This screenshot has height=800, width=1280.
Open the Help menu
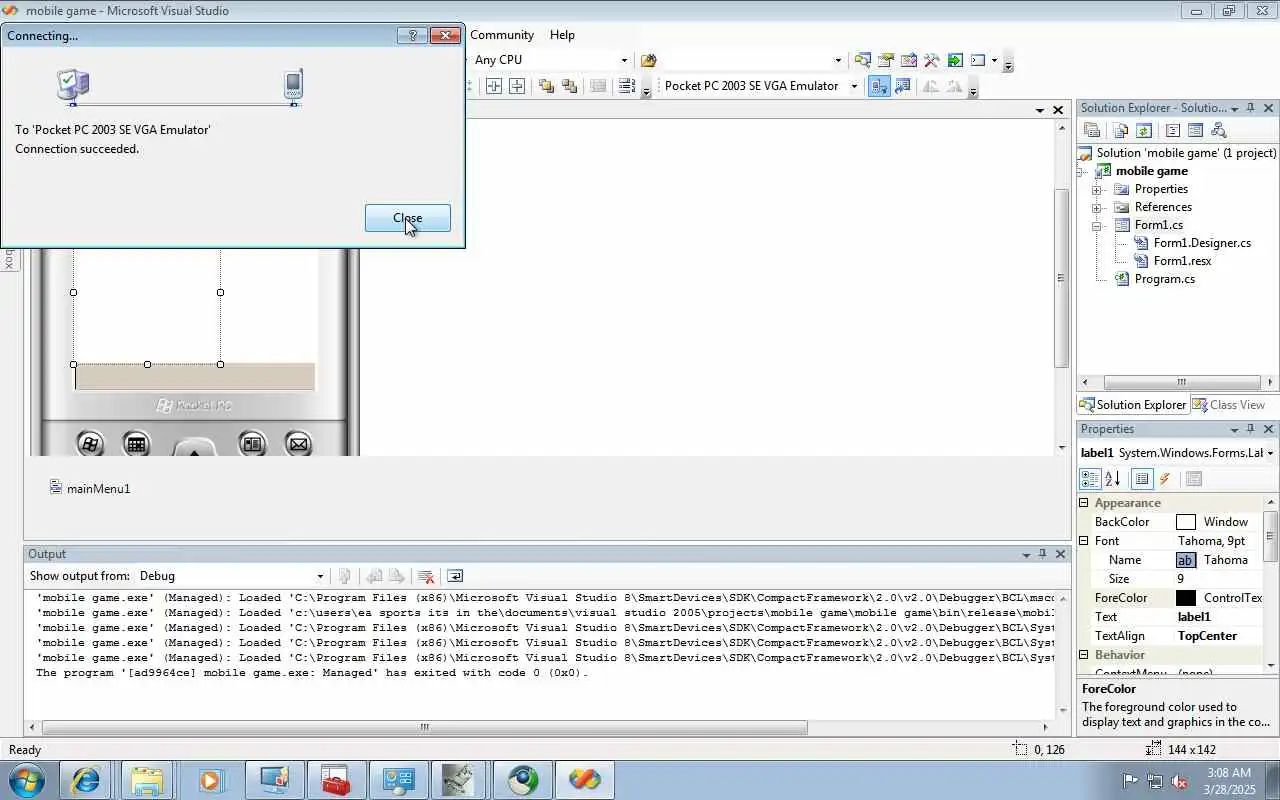pos(562,34)
